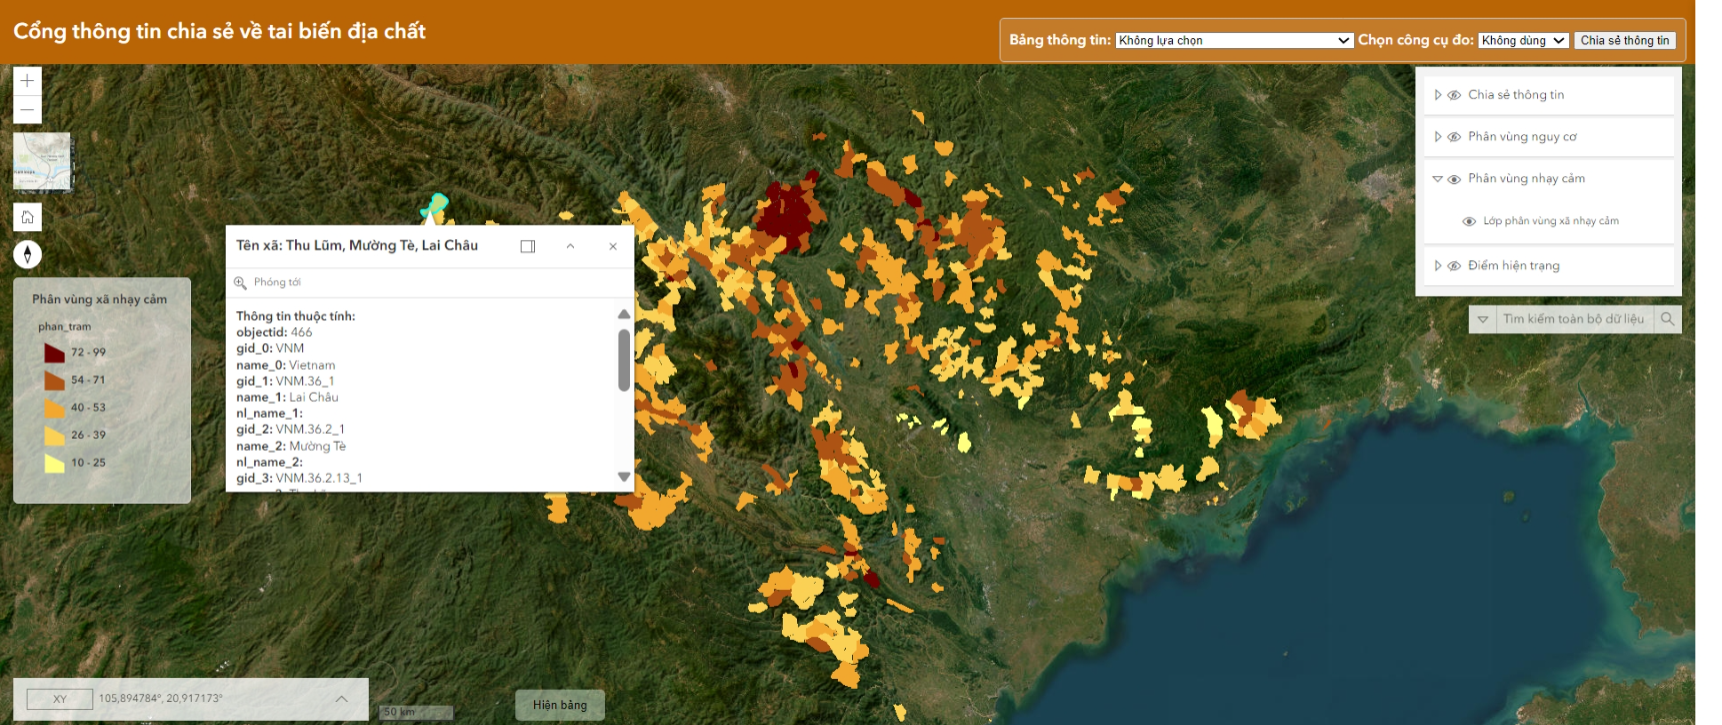Screen dimensions: 1722x725
Task: Expand the Chia sẻ thông tin layer
Action: [x=1438, y=95]
